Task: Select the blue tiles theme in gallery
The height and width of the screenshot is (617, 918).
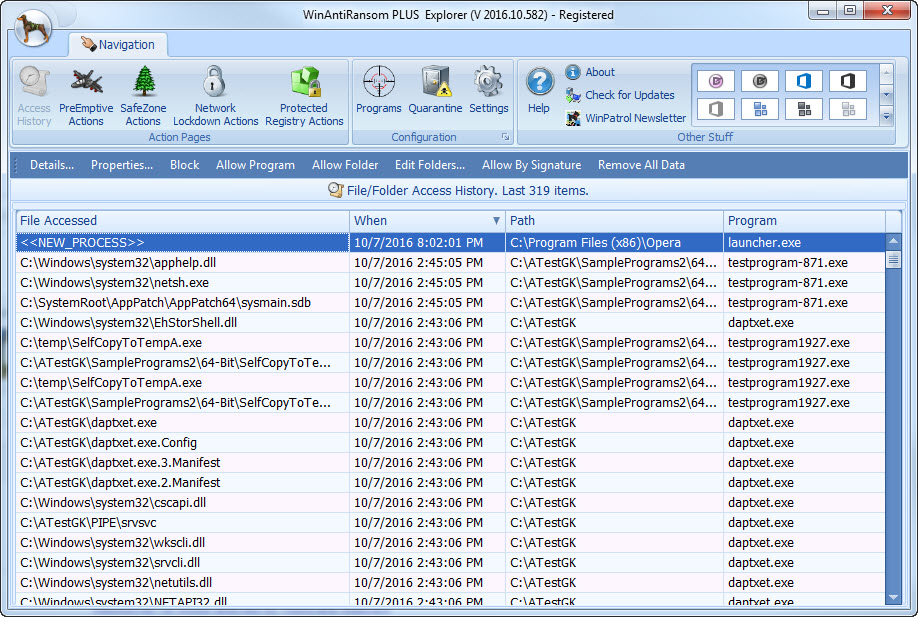Action: click(x=760, y=109)
